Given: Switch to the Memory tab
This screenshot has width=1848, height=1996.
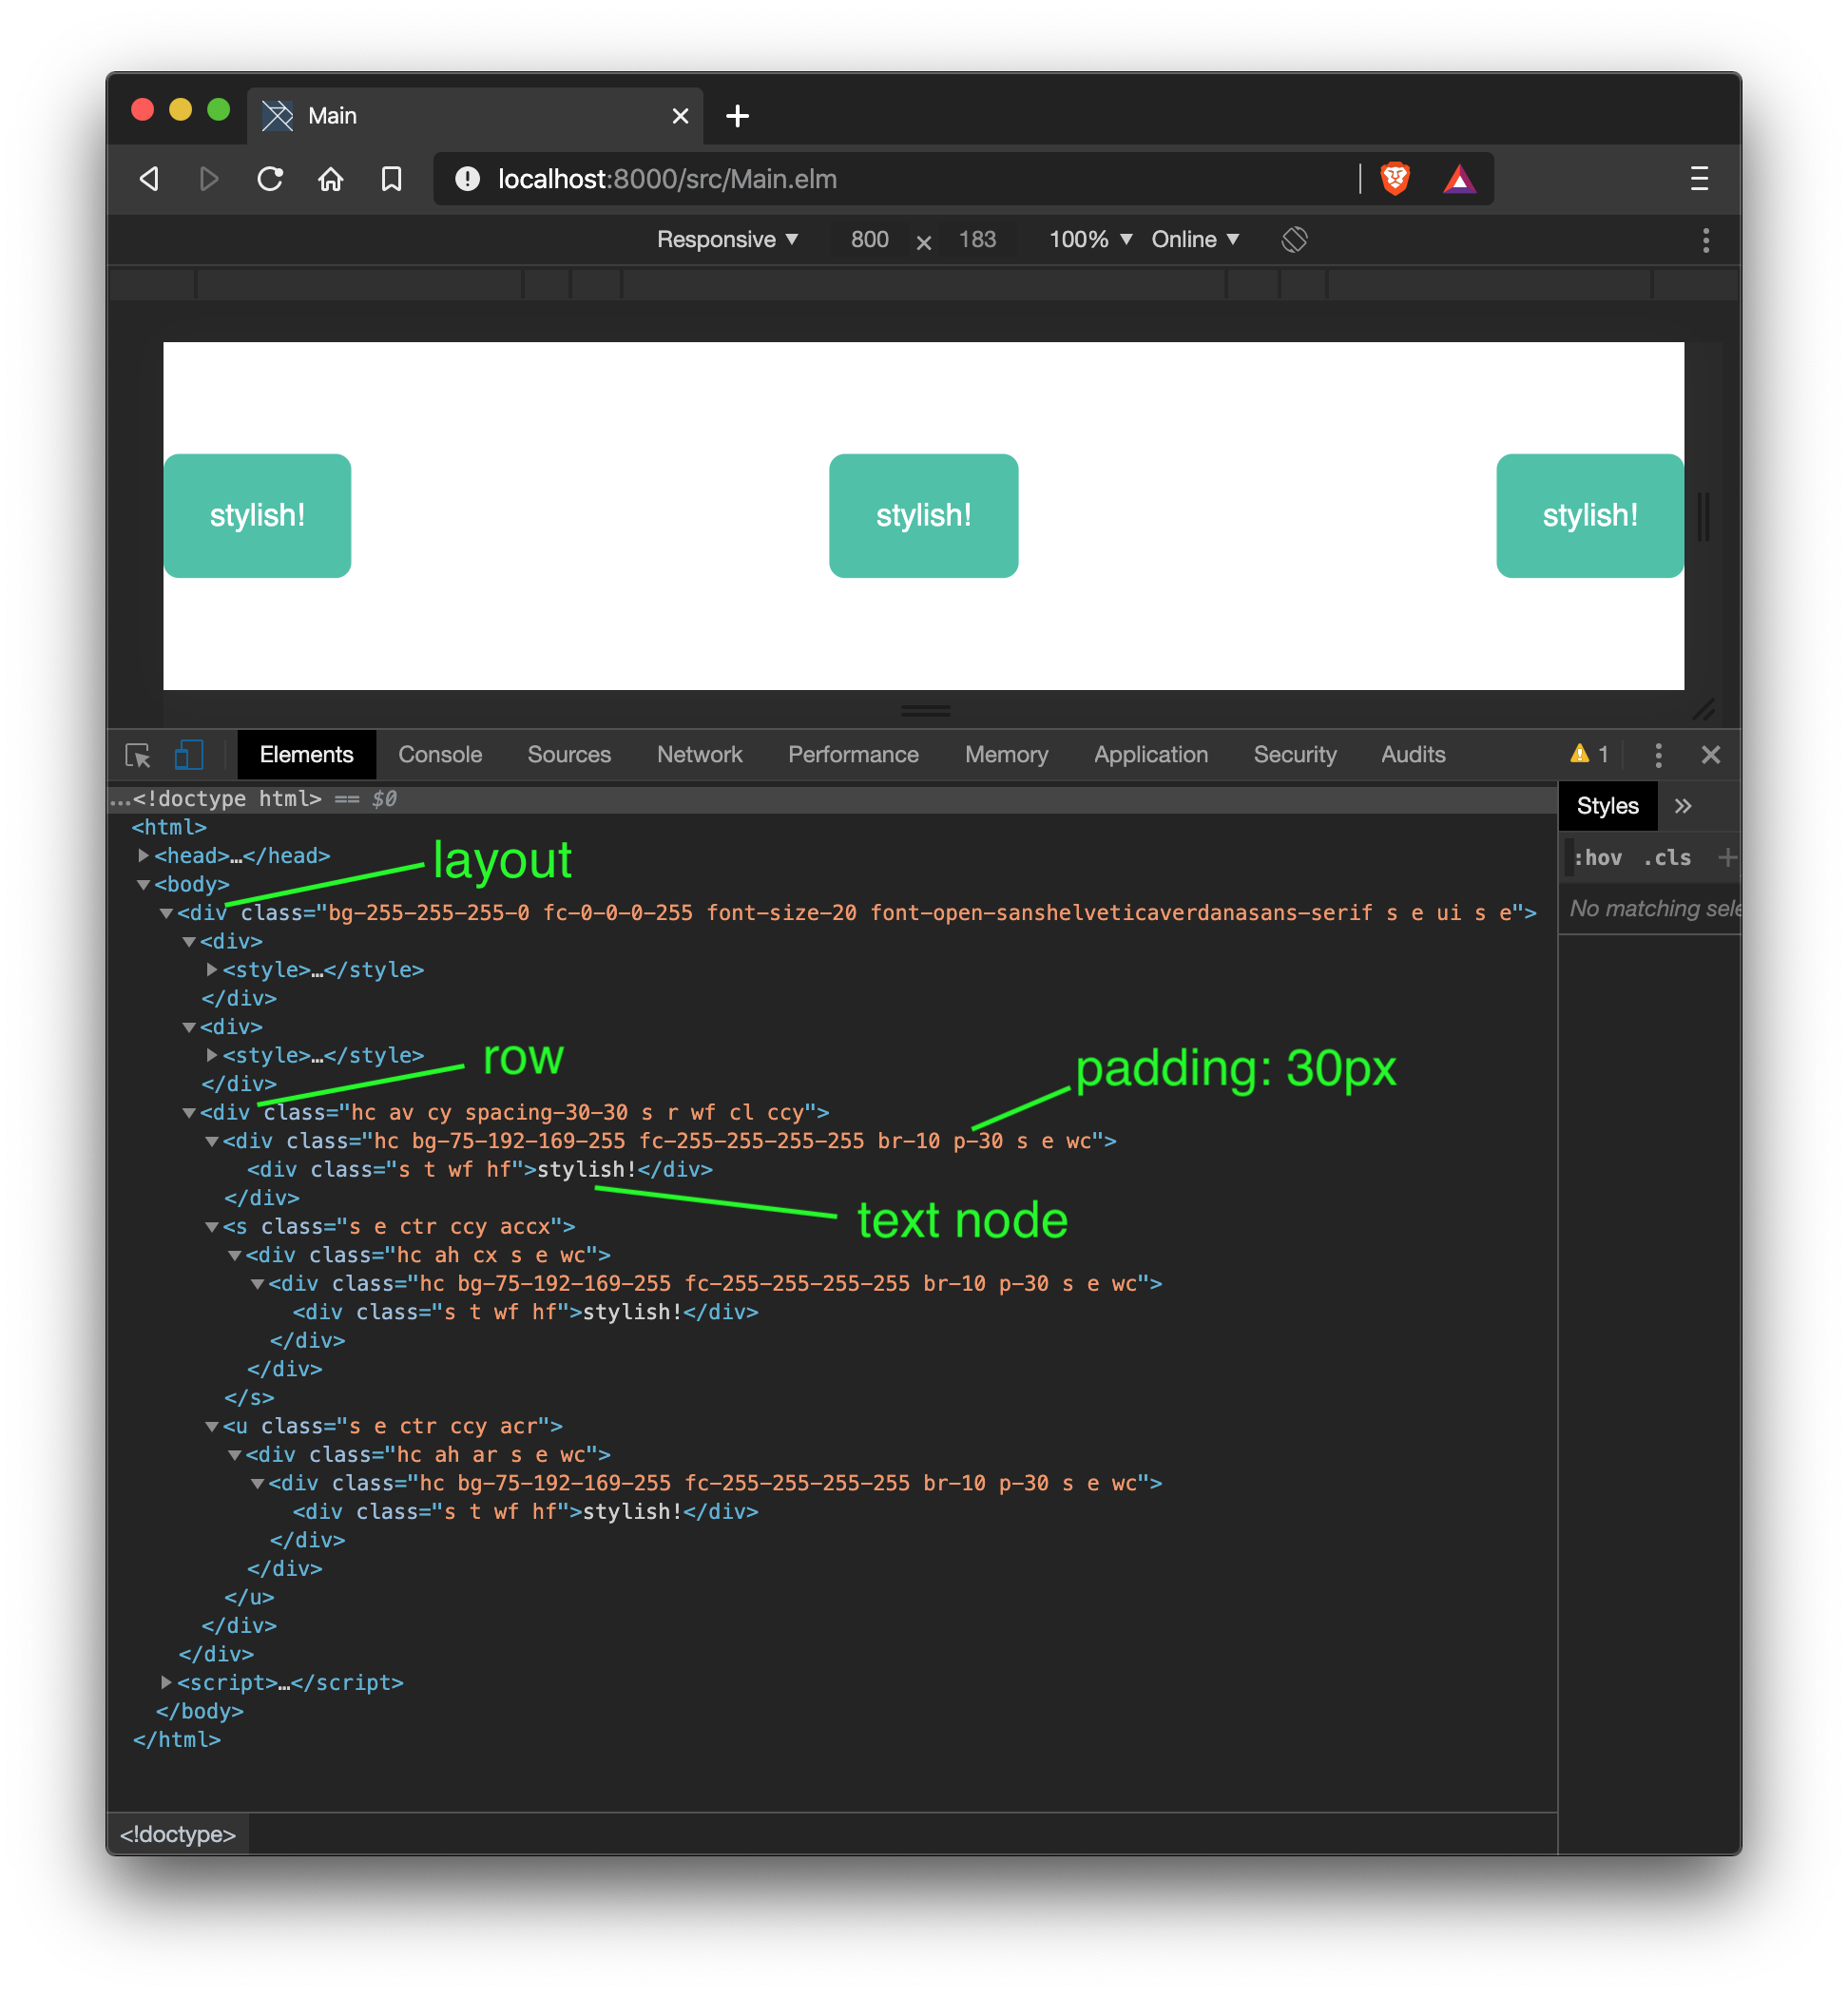Looking at the screenshot, I should coord(1006,755).
